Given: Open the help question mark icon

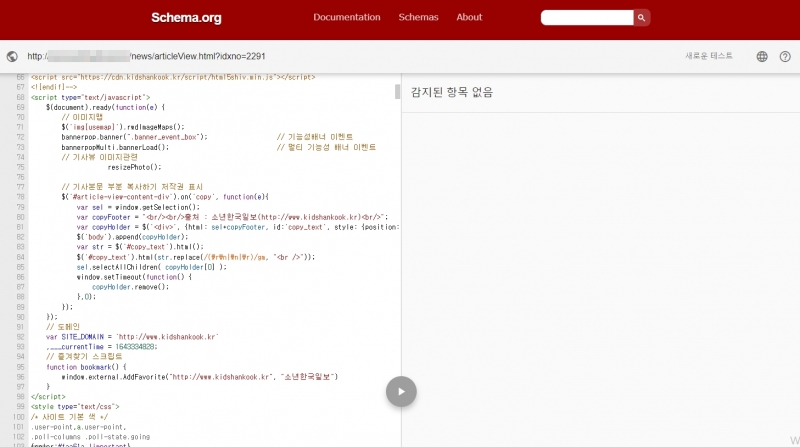Looking at the screenshot, I should click(785, 56).
